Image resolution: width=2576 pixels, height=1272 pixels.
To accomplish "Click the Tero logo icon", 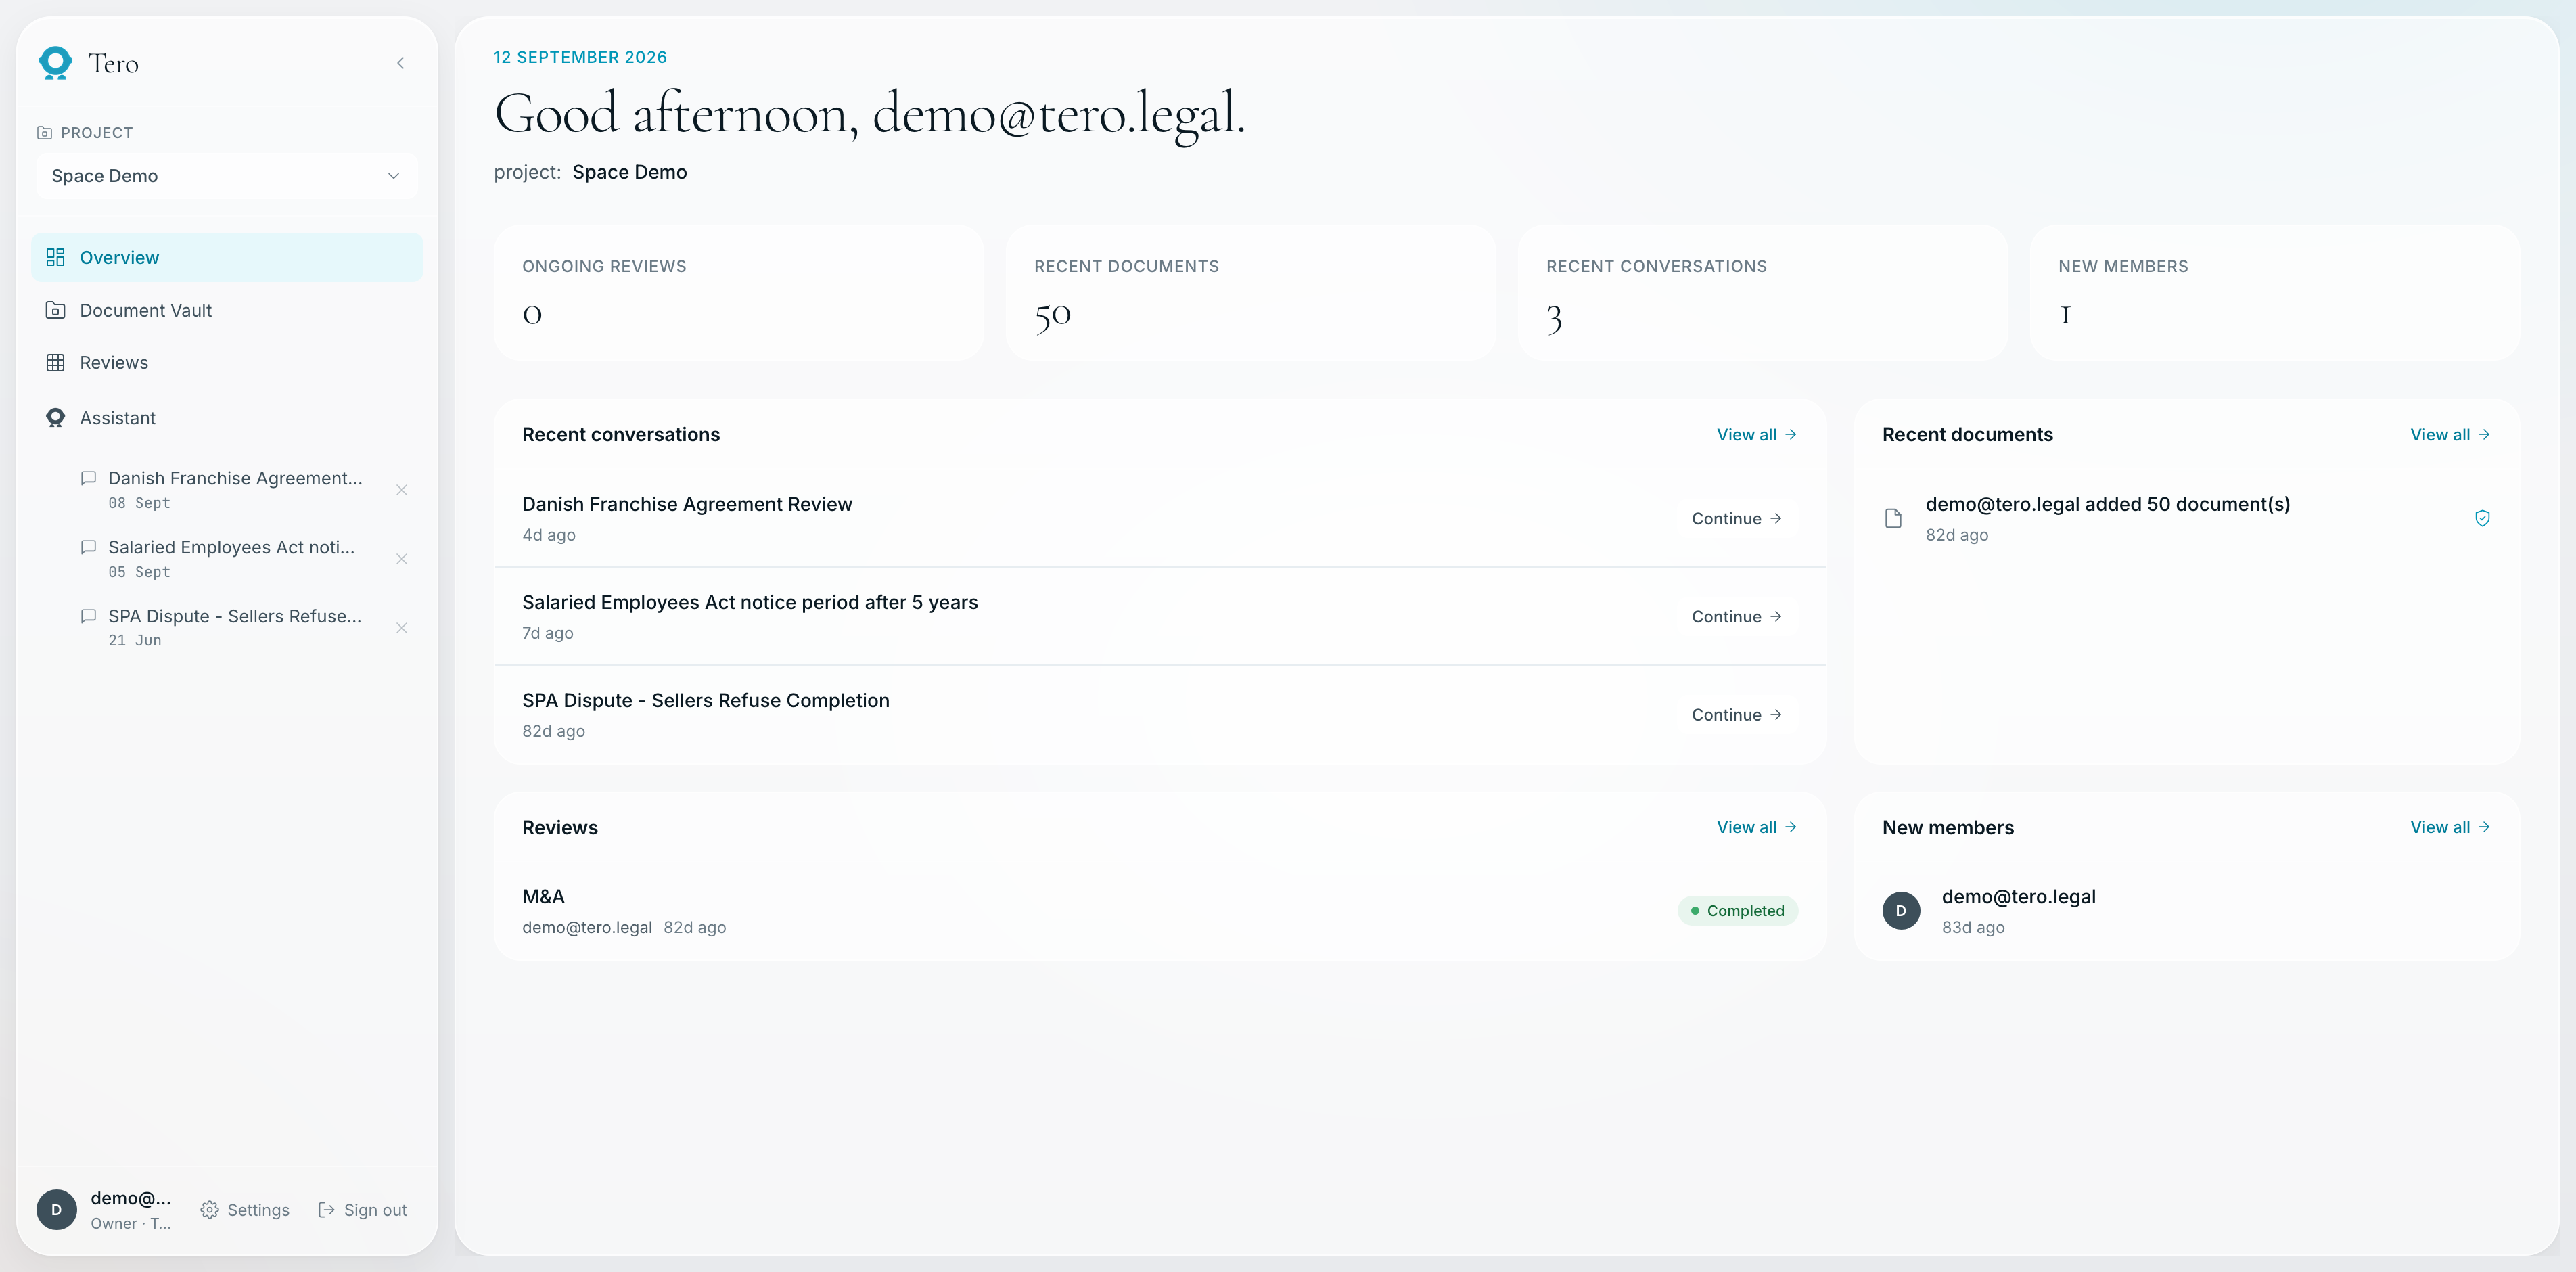I will pos(55,63).
